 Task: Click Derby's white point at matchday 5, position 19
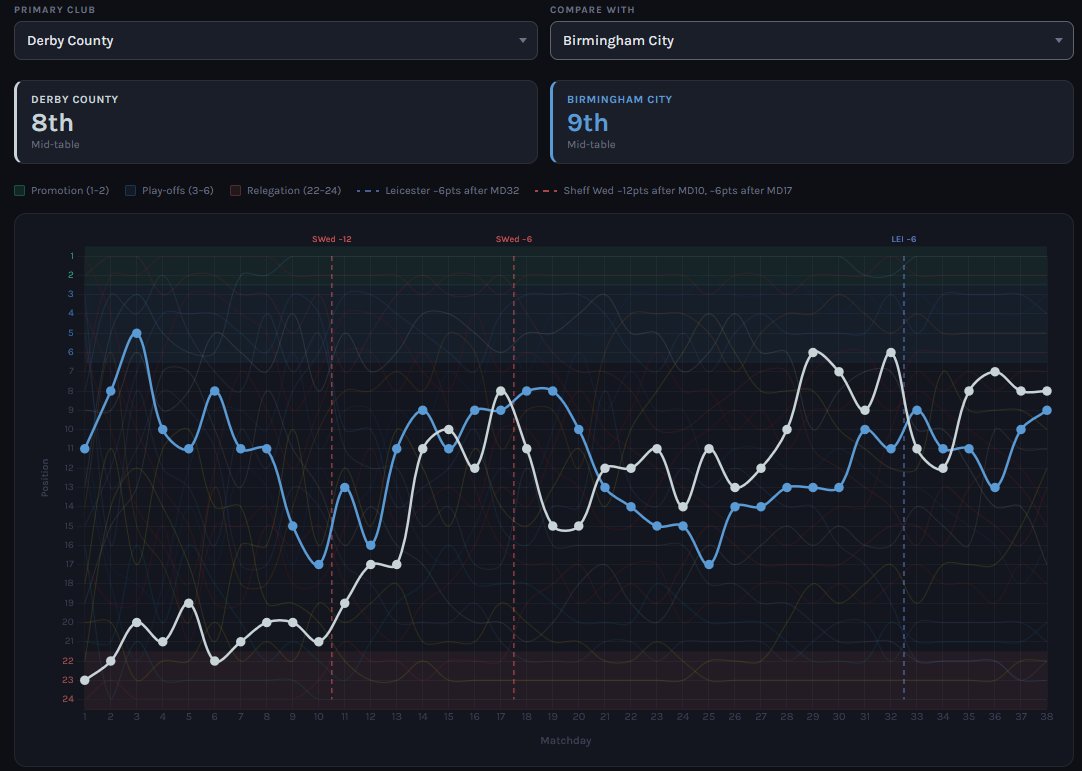(188, 603)
